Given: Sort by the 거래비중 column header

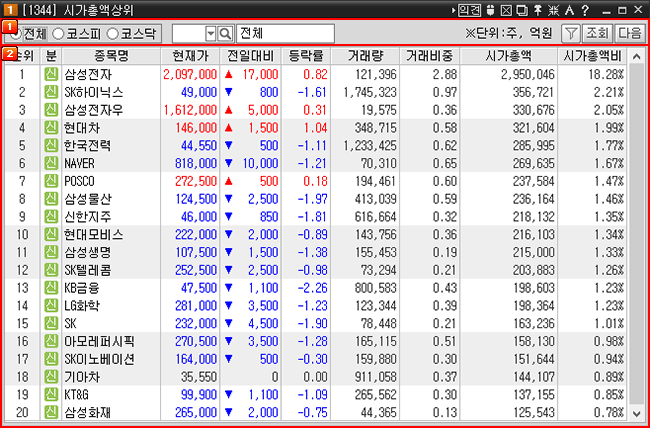Looking at the screenshot, I should coord(429,56).
